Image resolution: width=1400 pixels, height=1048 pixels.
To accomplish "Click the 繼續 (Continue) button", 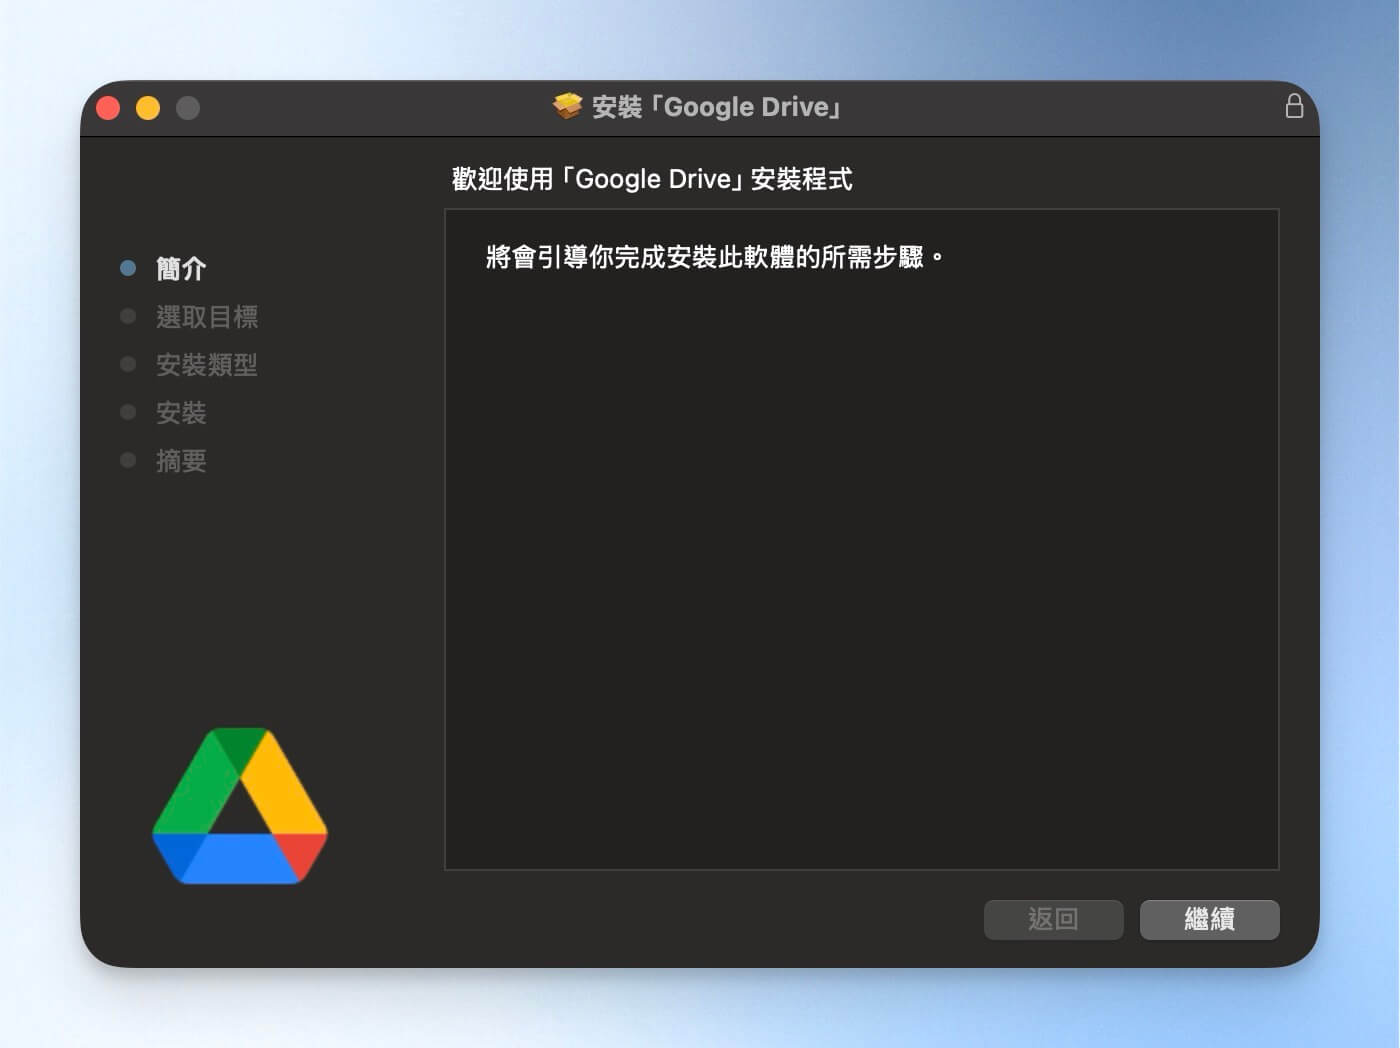I will (1209, 919).
